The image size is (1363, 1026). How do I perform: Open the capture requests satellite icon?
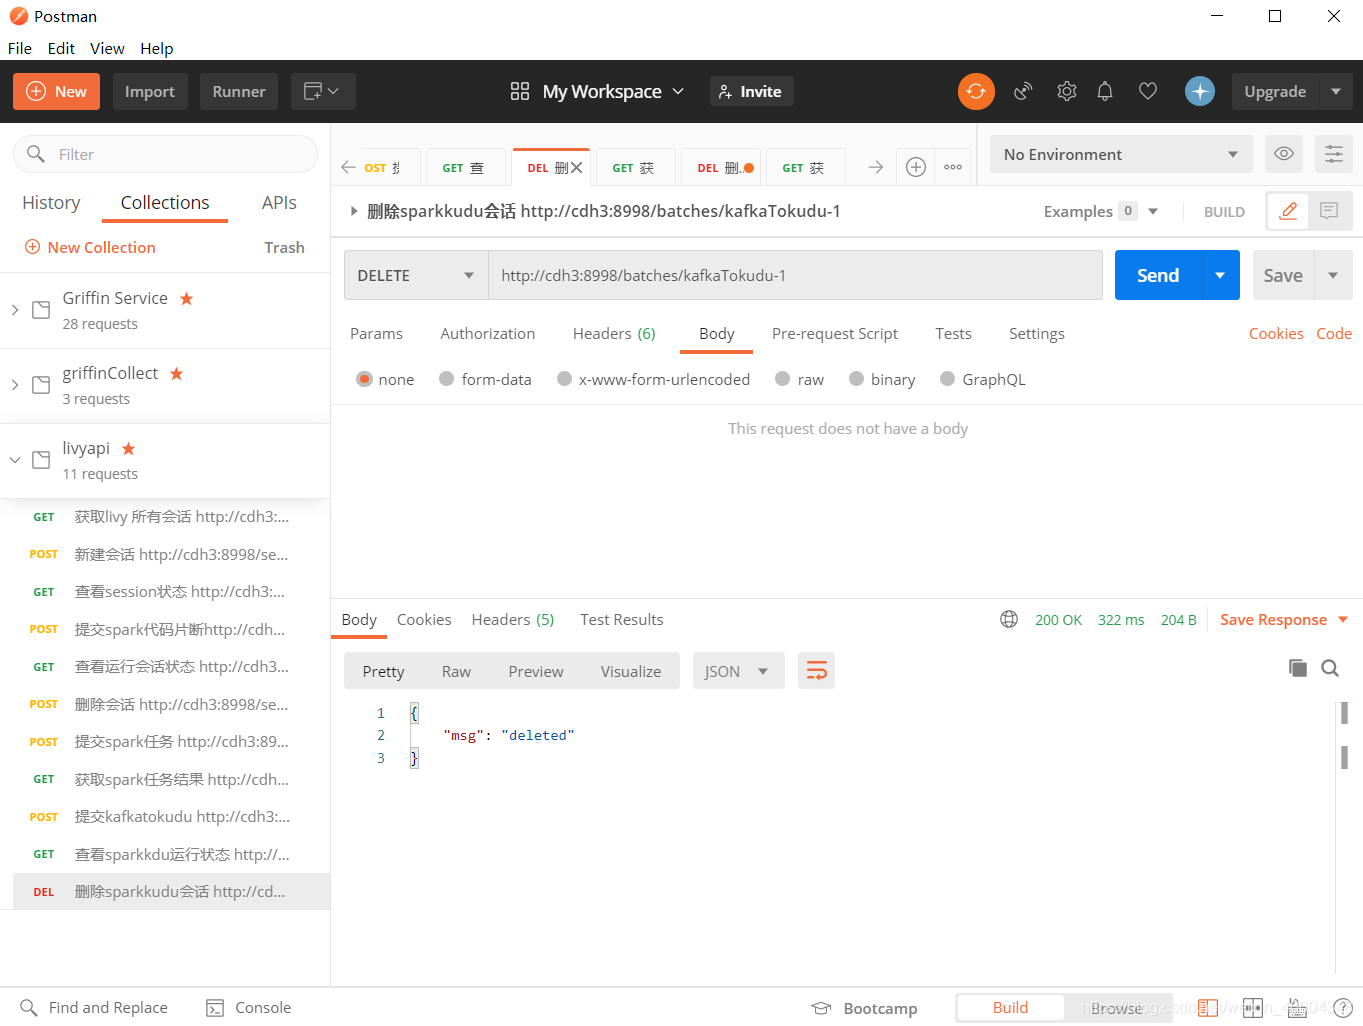pos(1023,91)
